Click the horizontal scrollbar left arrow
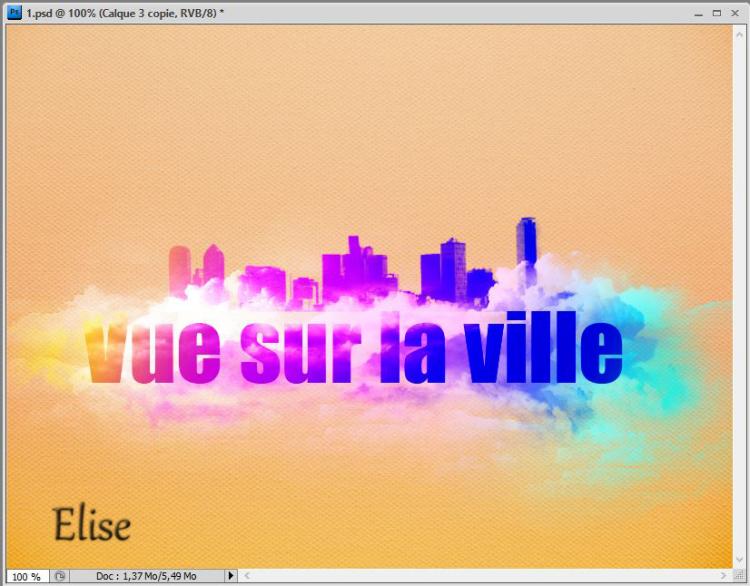 click(x=247, y=576)
